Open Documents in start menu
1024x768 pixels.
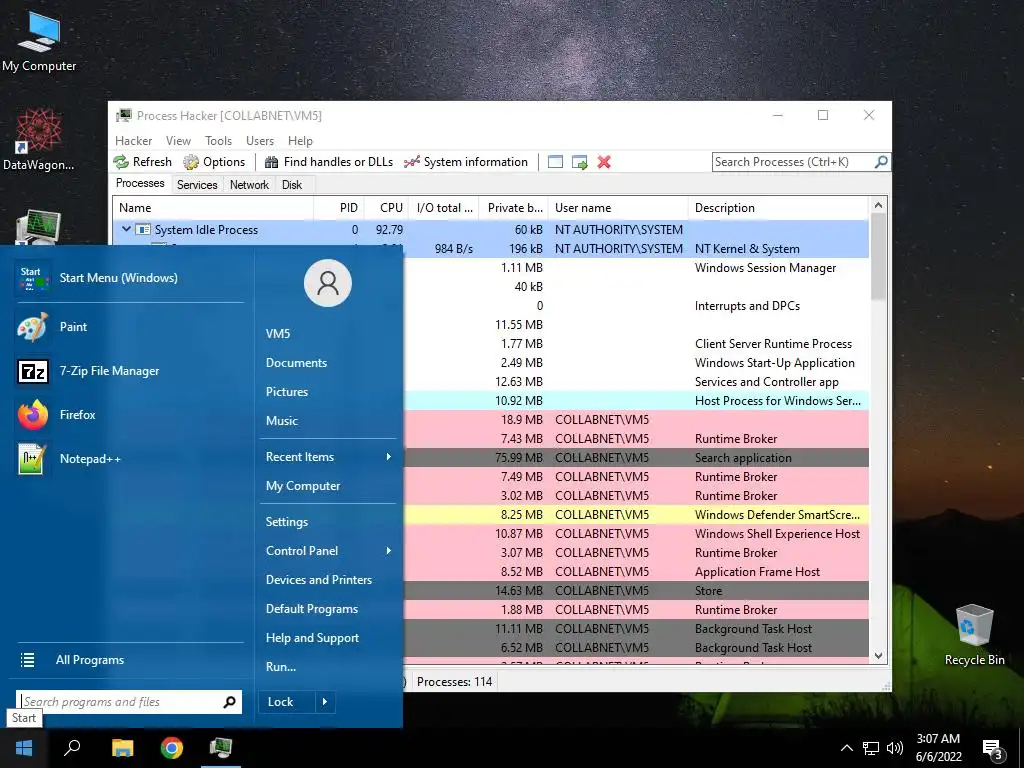(x=296, y=362)
